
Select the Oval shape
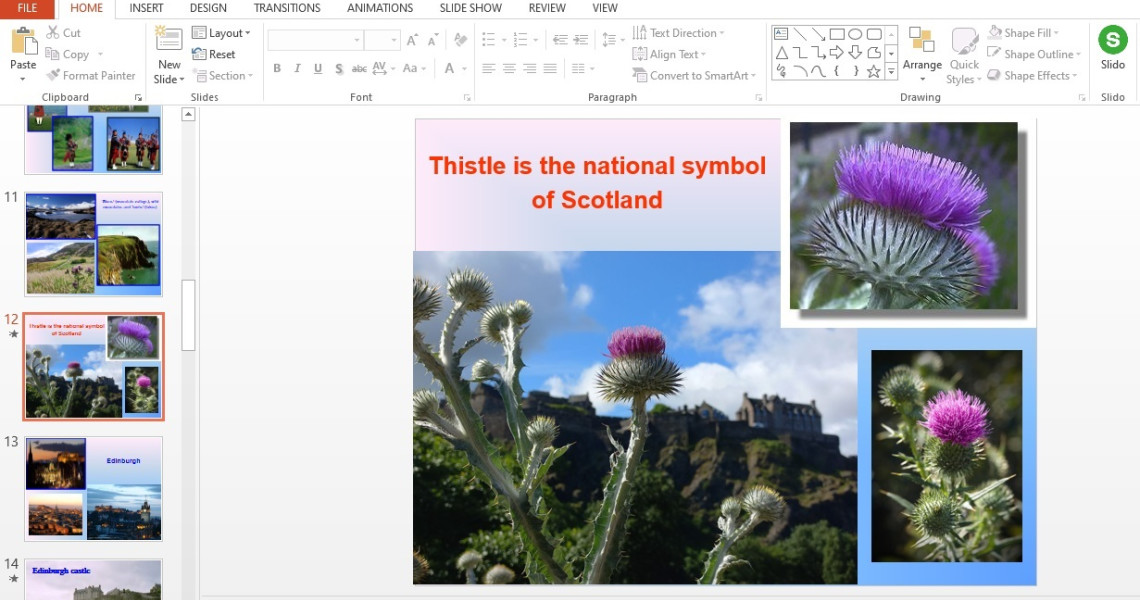tap(855, 33)
